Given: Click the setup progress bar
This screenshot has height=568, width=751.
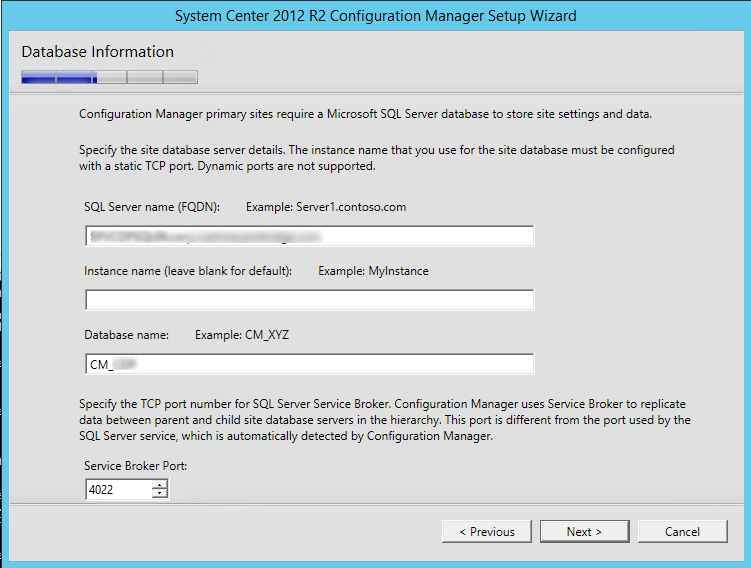Looking at the screenshot, I should coord(109,77).
